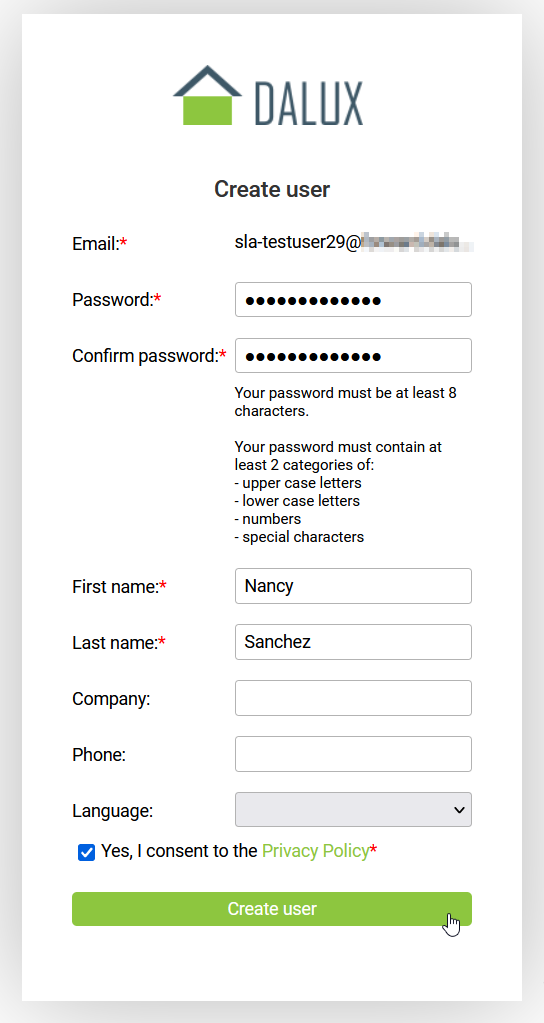The image size is (544, 1023).
Task: Focus the Password input field
Action: click(353, 299)
